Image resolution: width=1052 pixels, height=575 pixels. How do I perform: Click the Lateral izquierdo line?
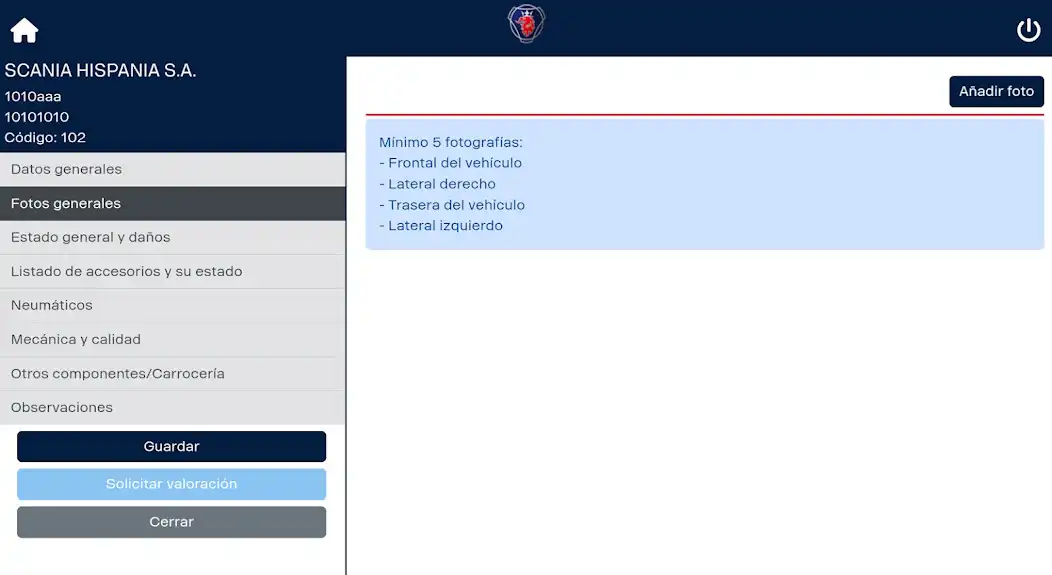[441, 226]
